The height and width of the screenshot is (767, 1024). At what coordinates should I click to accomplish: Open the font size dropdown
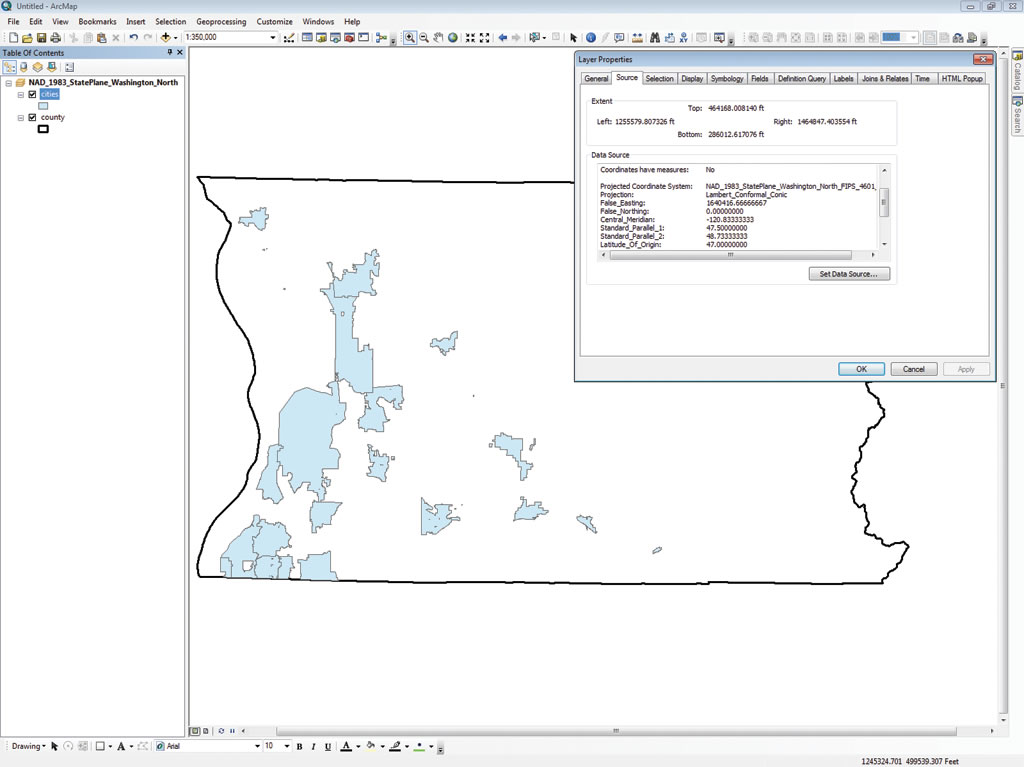[287, 746]
